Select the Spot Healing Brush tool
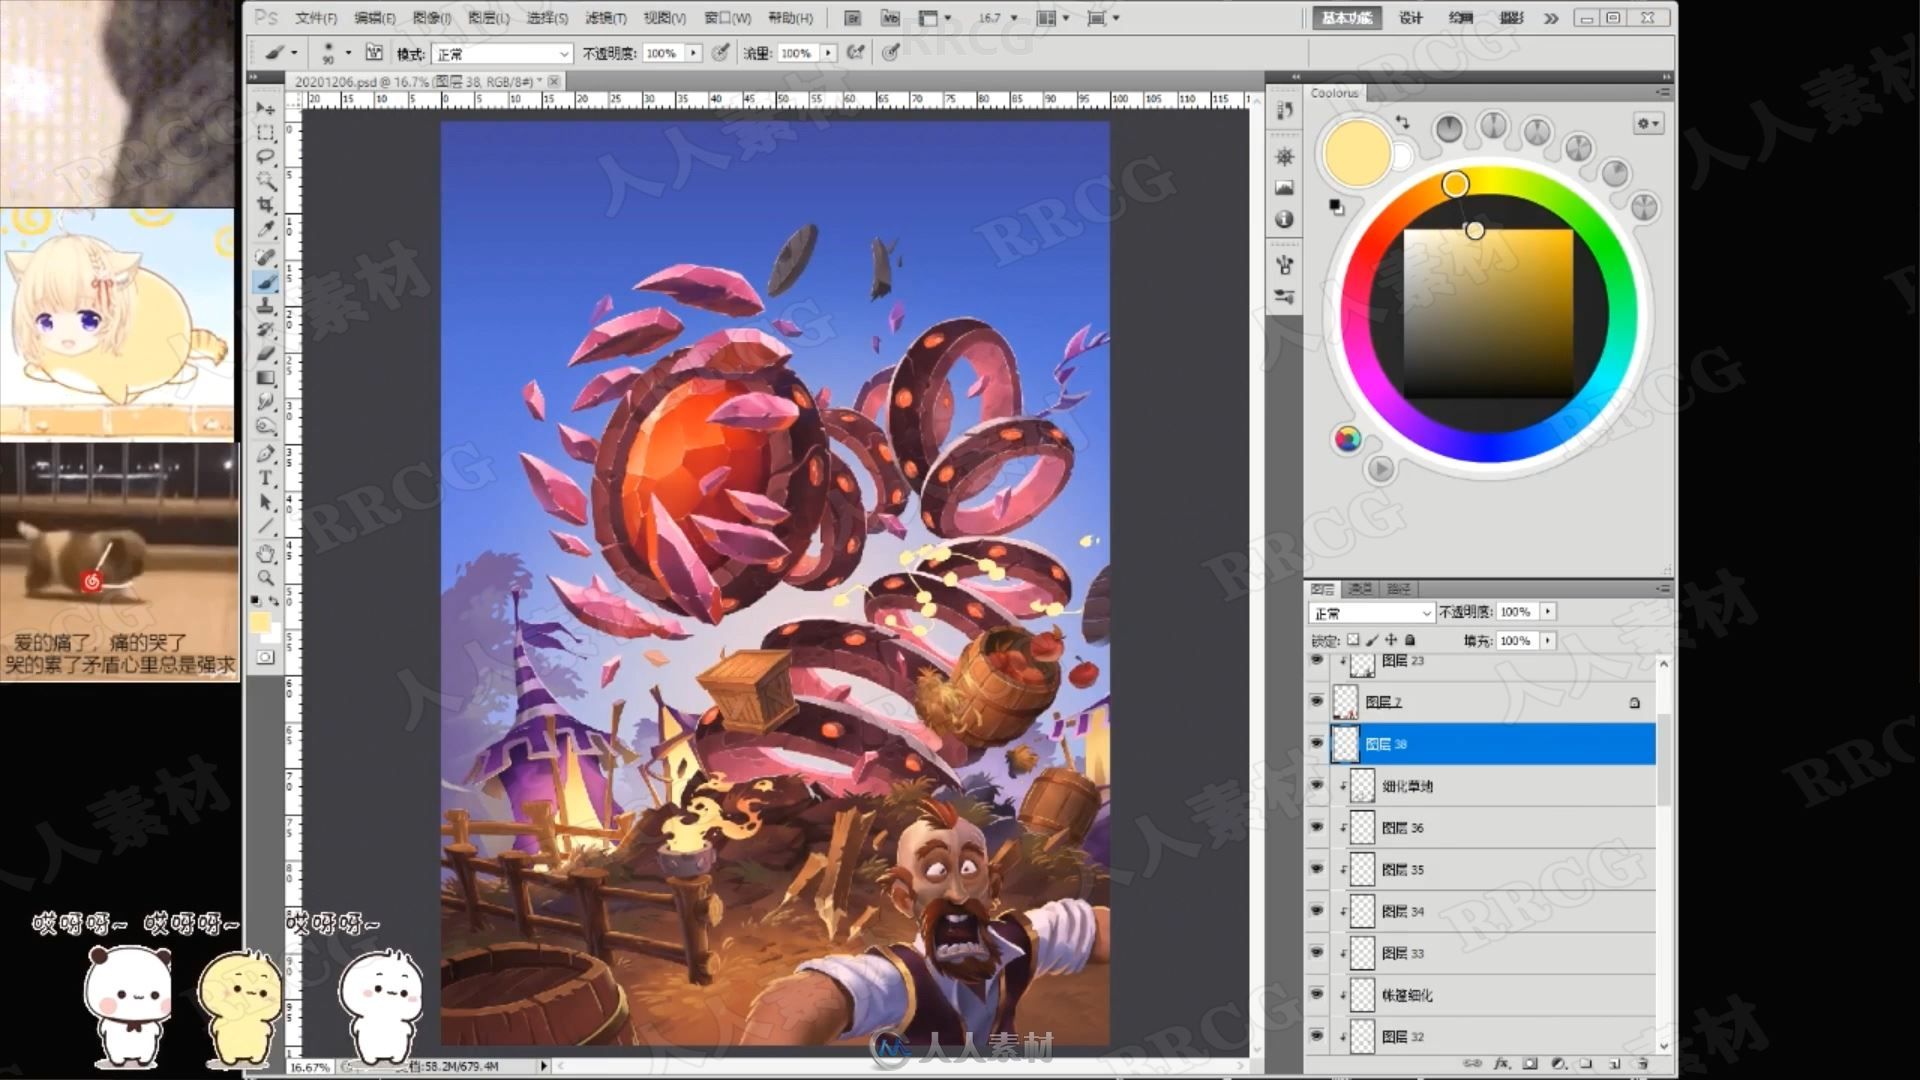 tap(266, 258)
